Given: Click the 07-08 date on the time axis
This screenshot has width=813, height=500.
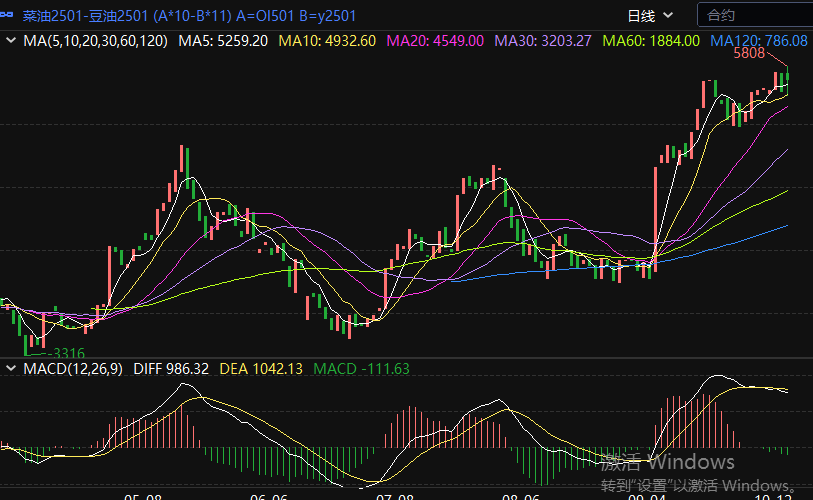Looking at the screenshot, I should click(x=392, y=495).
